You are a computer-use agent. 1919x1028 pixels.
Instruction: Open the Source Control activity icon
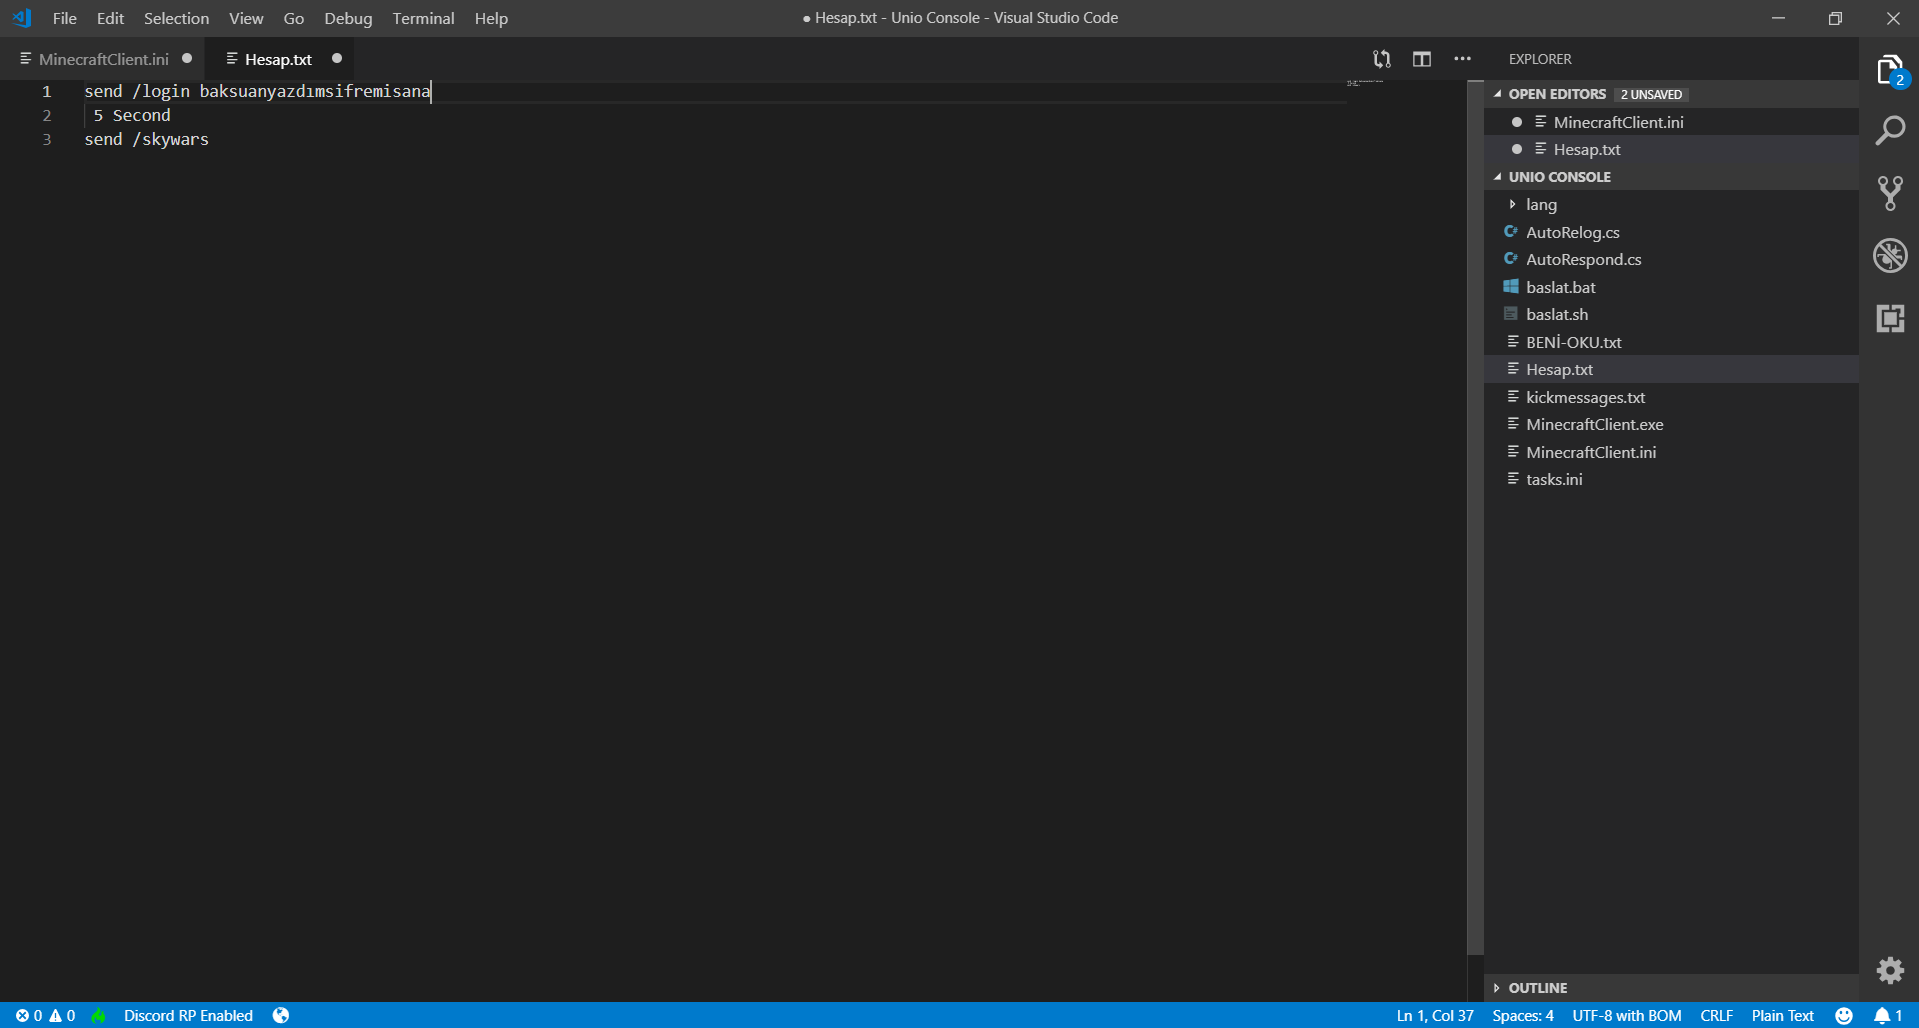click(x=1890, y=193)
